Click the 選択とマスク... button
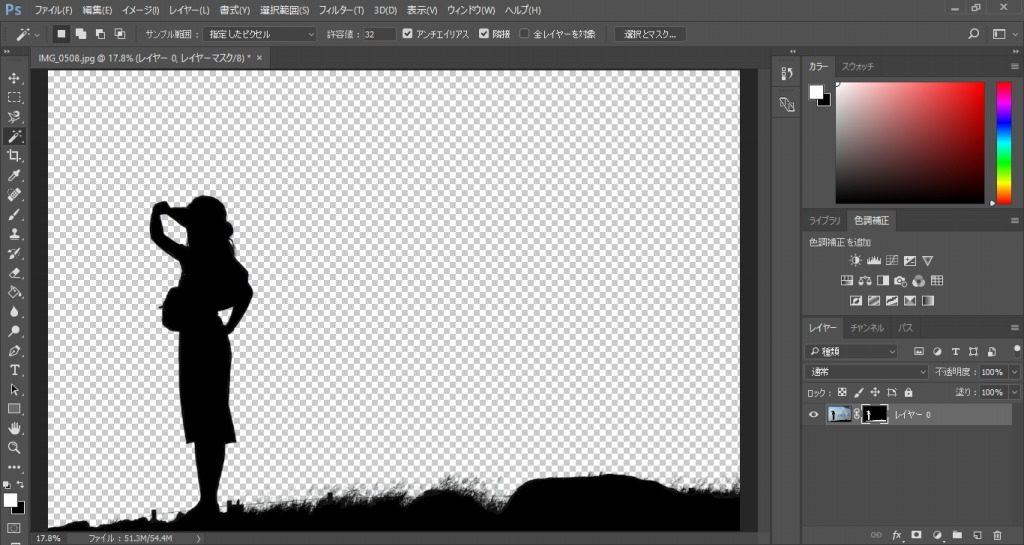1024x545 pixels. click(650, 34)
